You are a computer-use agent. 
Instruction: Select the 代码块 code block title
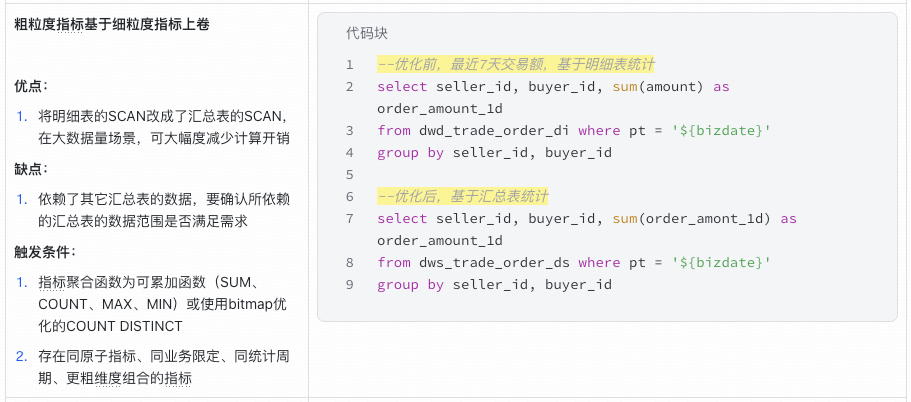pyautogui.click(x=366, y=33)
